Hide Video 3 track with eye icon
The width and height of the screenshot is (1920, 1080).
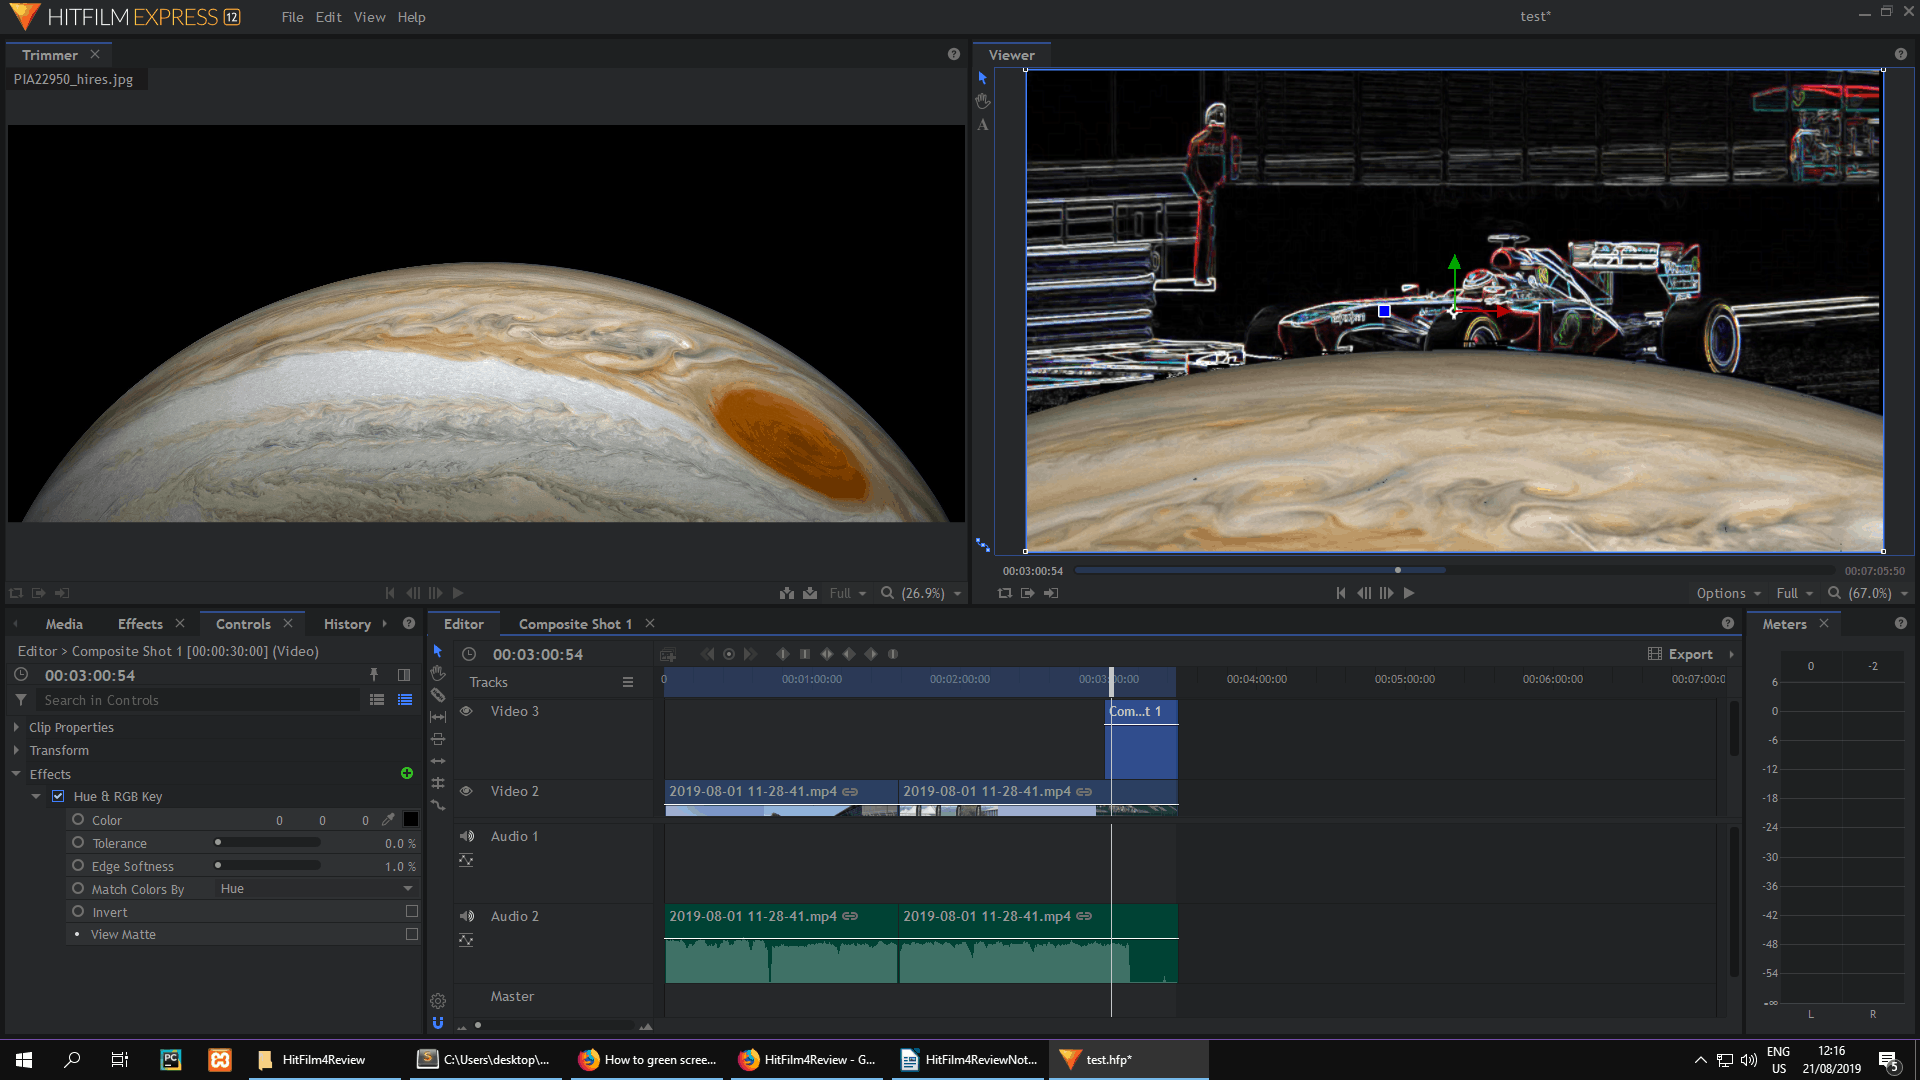(466, 711)
